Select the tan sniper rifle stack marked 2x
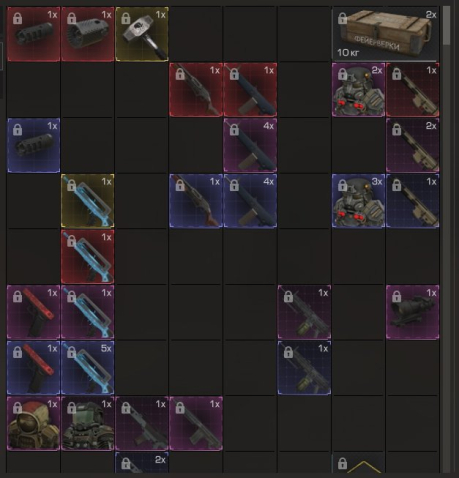Screen dimensions: 459x478 (x=413, y=145)
